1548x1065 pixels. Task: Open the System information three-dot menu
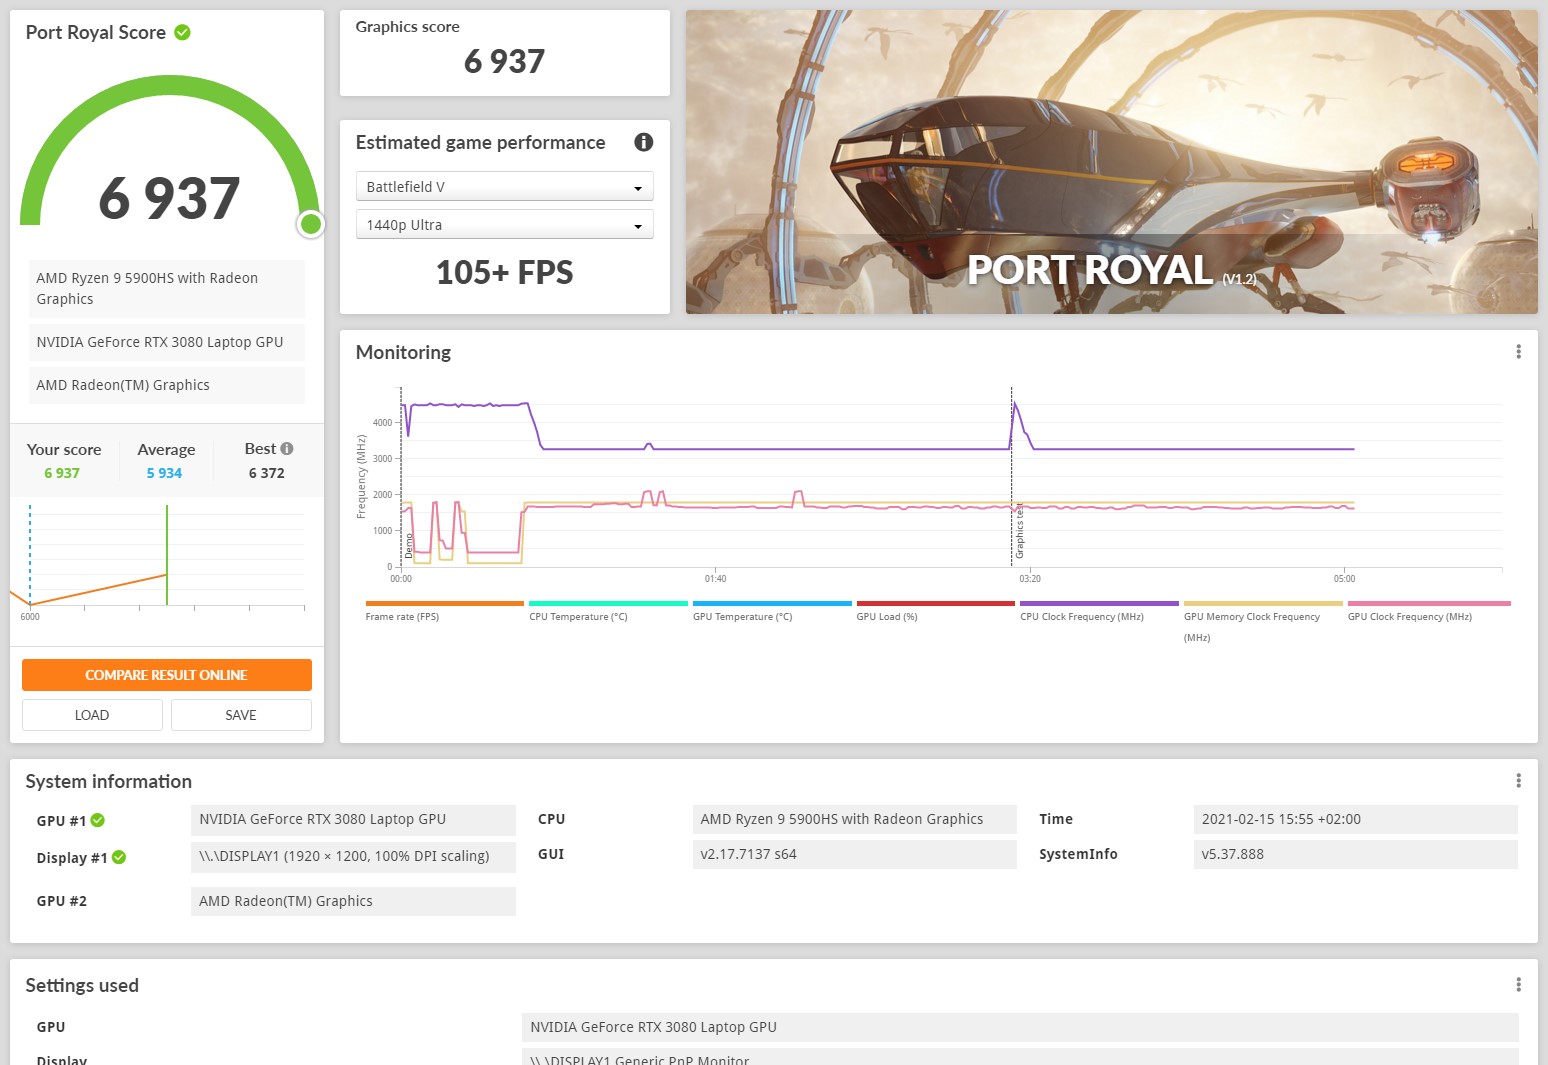point(1518,781)
